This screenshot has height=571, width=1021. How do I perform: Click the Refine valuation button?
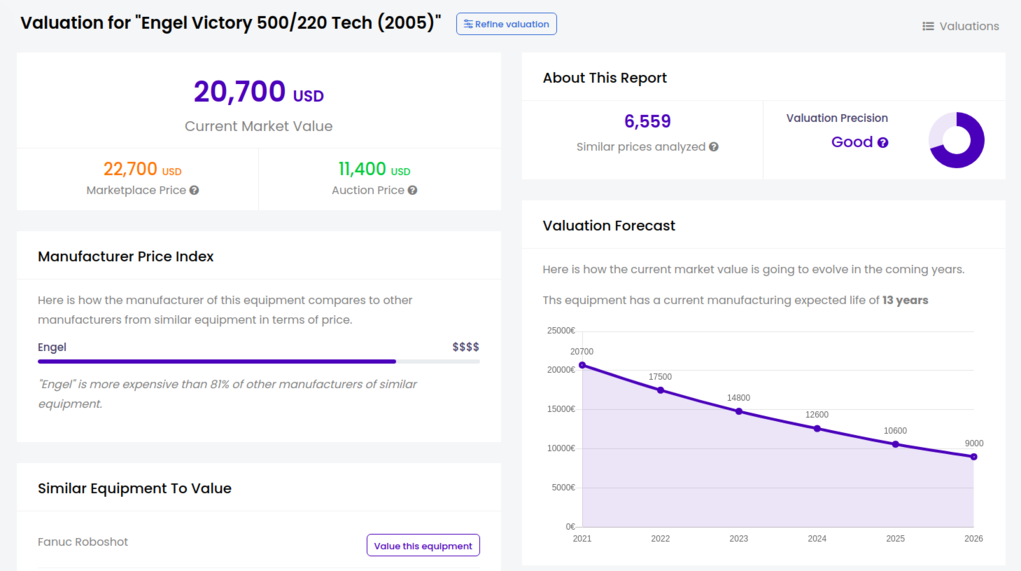(x=506, y=24)
